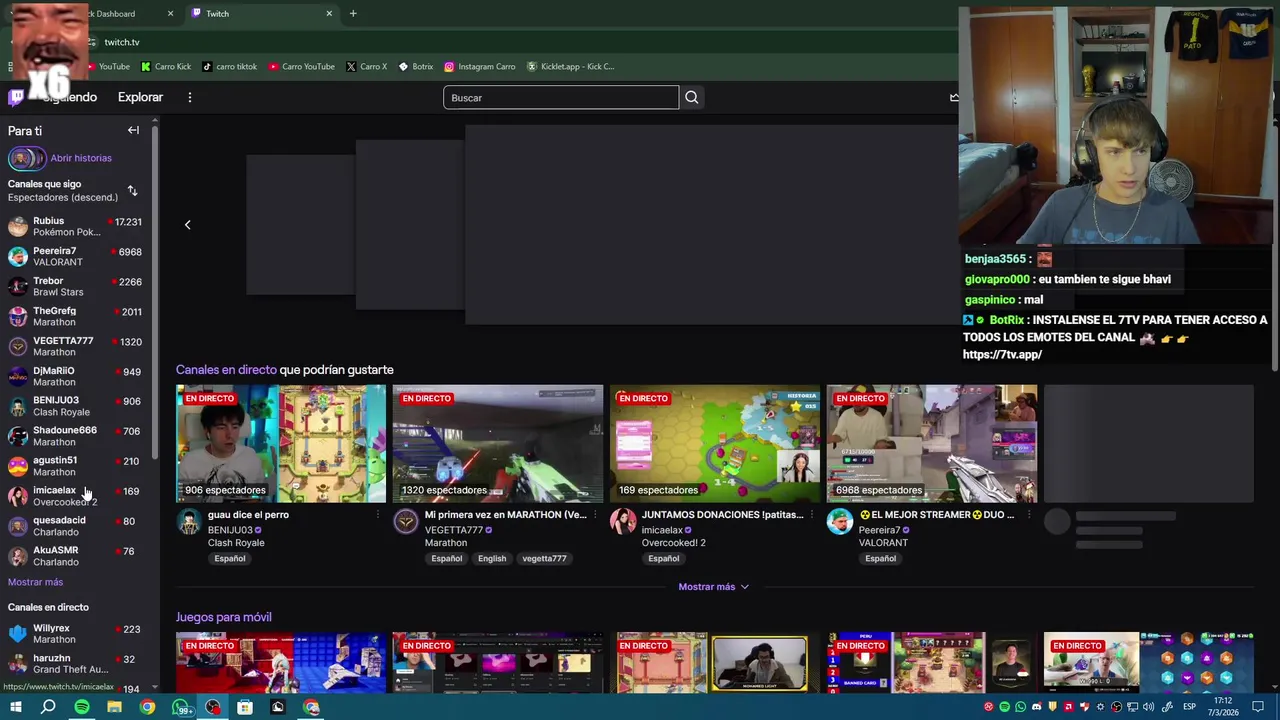Sort followed channels with the arrows icon

coord(132,190)
